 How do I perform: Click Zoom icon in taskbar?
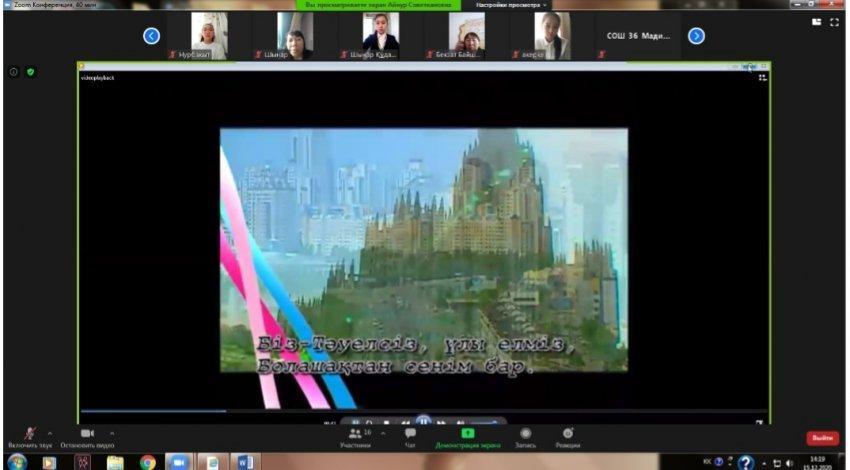pyautogui.click(x=178, y=462)
